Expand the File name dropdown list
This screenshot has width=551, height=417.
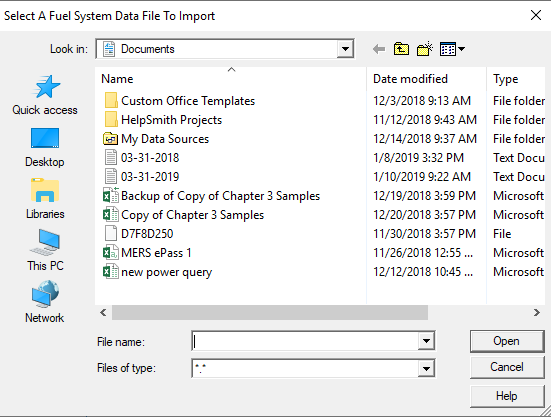[426, 341]
